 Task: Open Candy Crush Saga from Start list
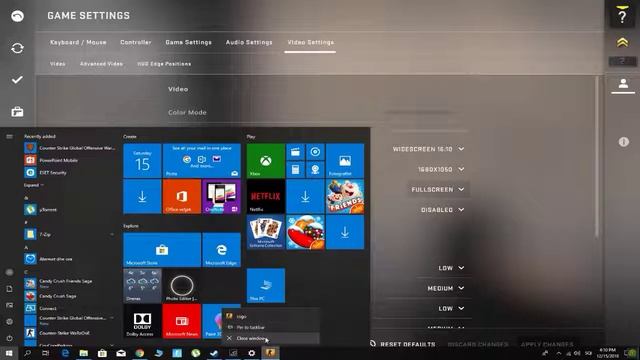click(69, 296)
